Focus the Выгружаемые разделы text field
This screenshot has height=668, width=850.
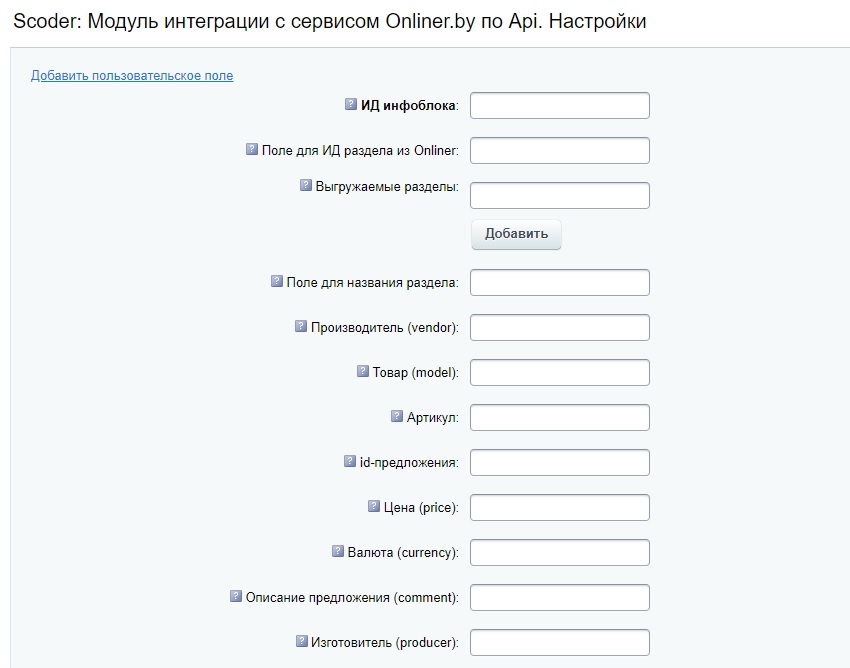point(559,194)
